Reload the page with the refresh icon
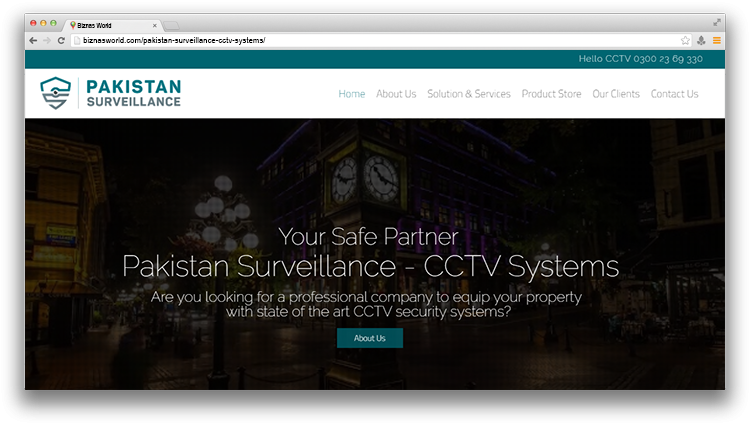The height and width of the screenshot is (425, 750). (x=61, y=41)
